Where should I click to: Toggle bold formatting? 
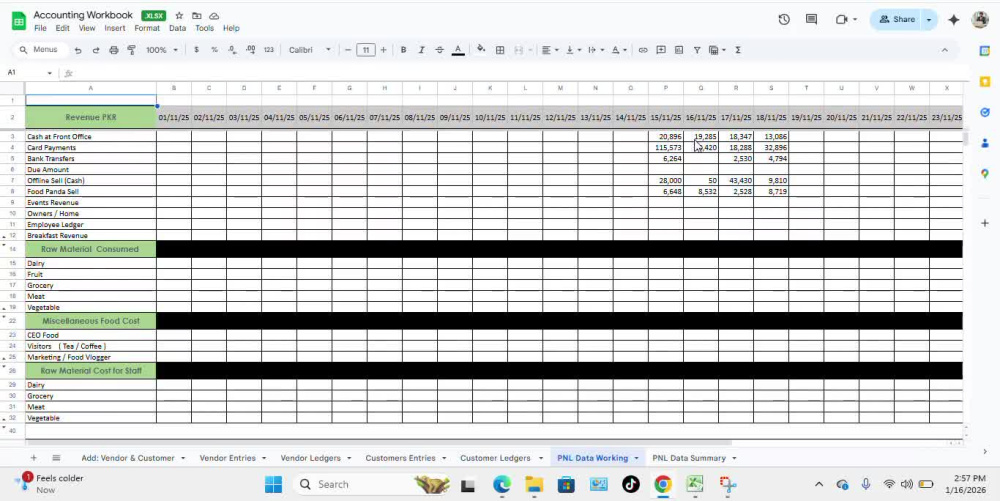tap(403, 50)
